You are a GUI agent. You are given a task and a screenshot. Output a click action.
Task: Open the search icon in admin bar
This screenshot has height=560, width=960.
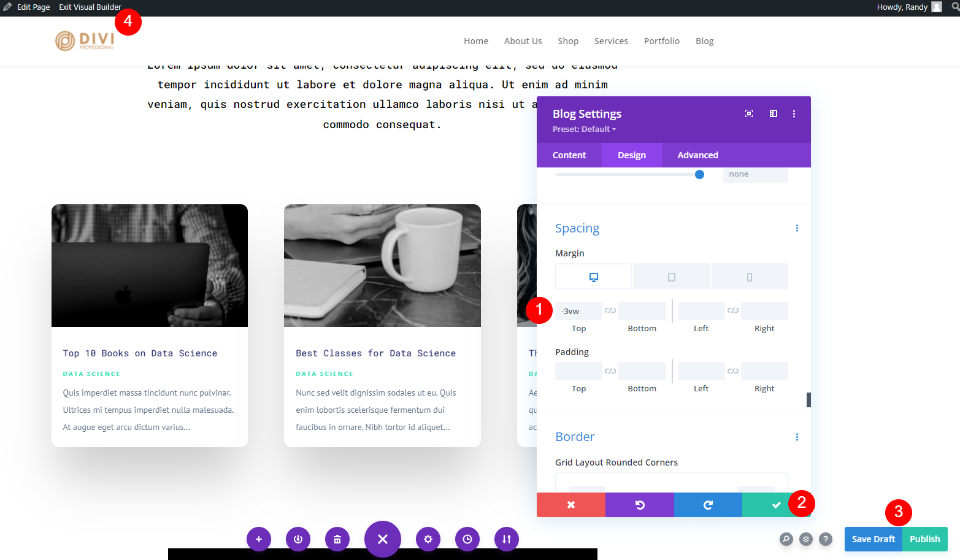point(956,7)
